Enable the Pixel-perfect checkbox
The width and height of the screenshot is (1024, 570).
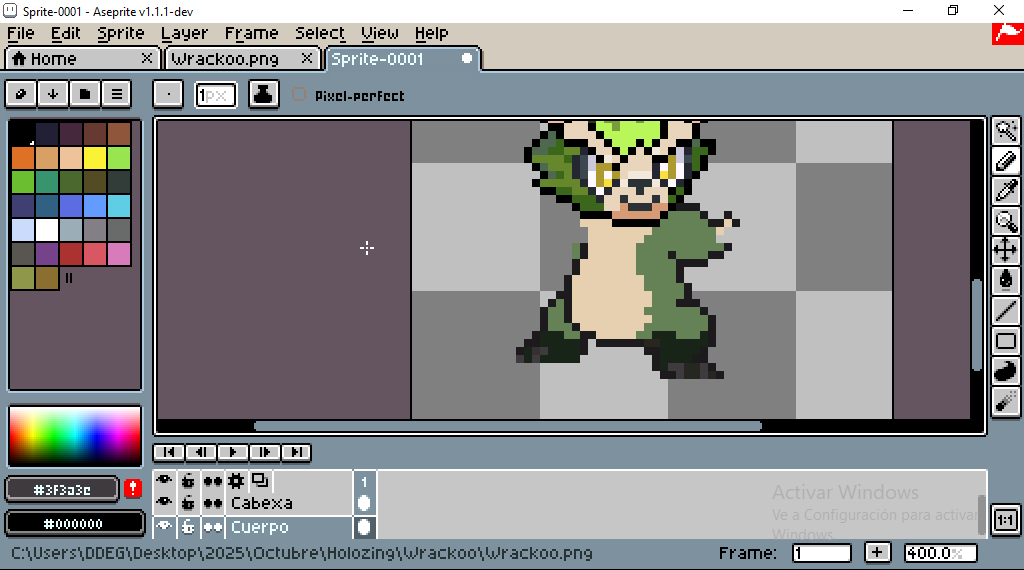point(298,95)
